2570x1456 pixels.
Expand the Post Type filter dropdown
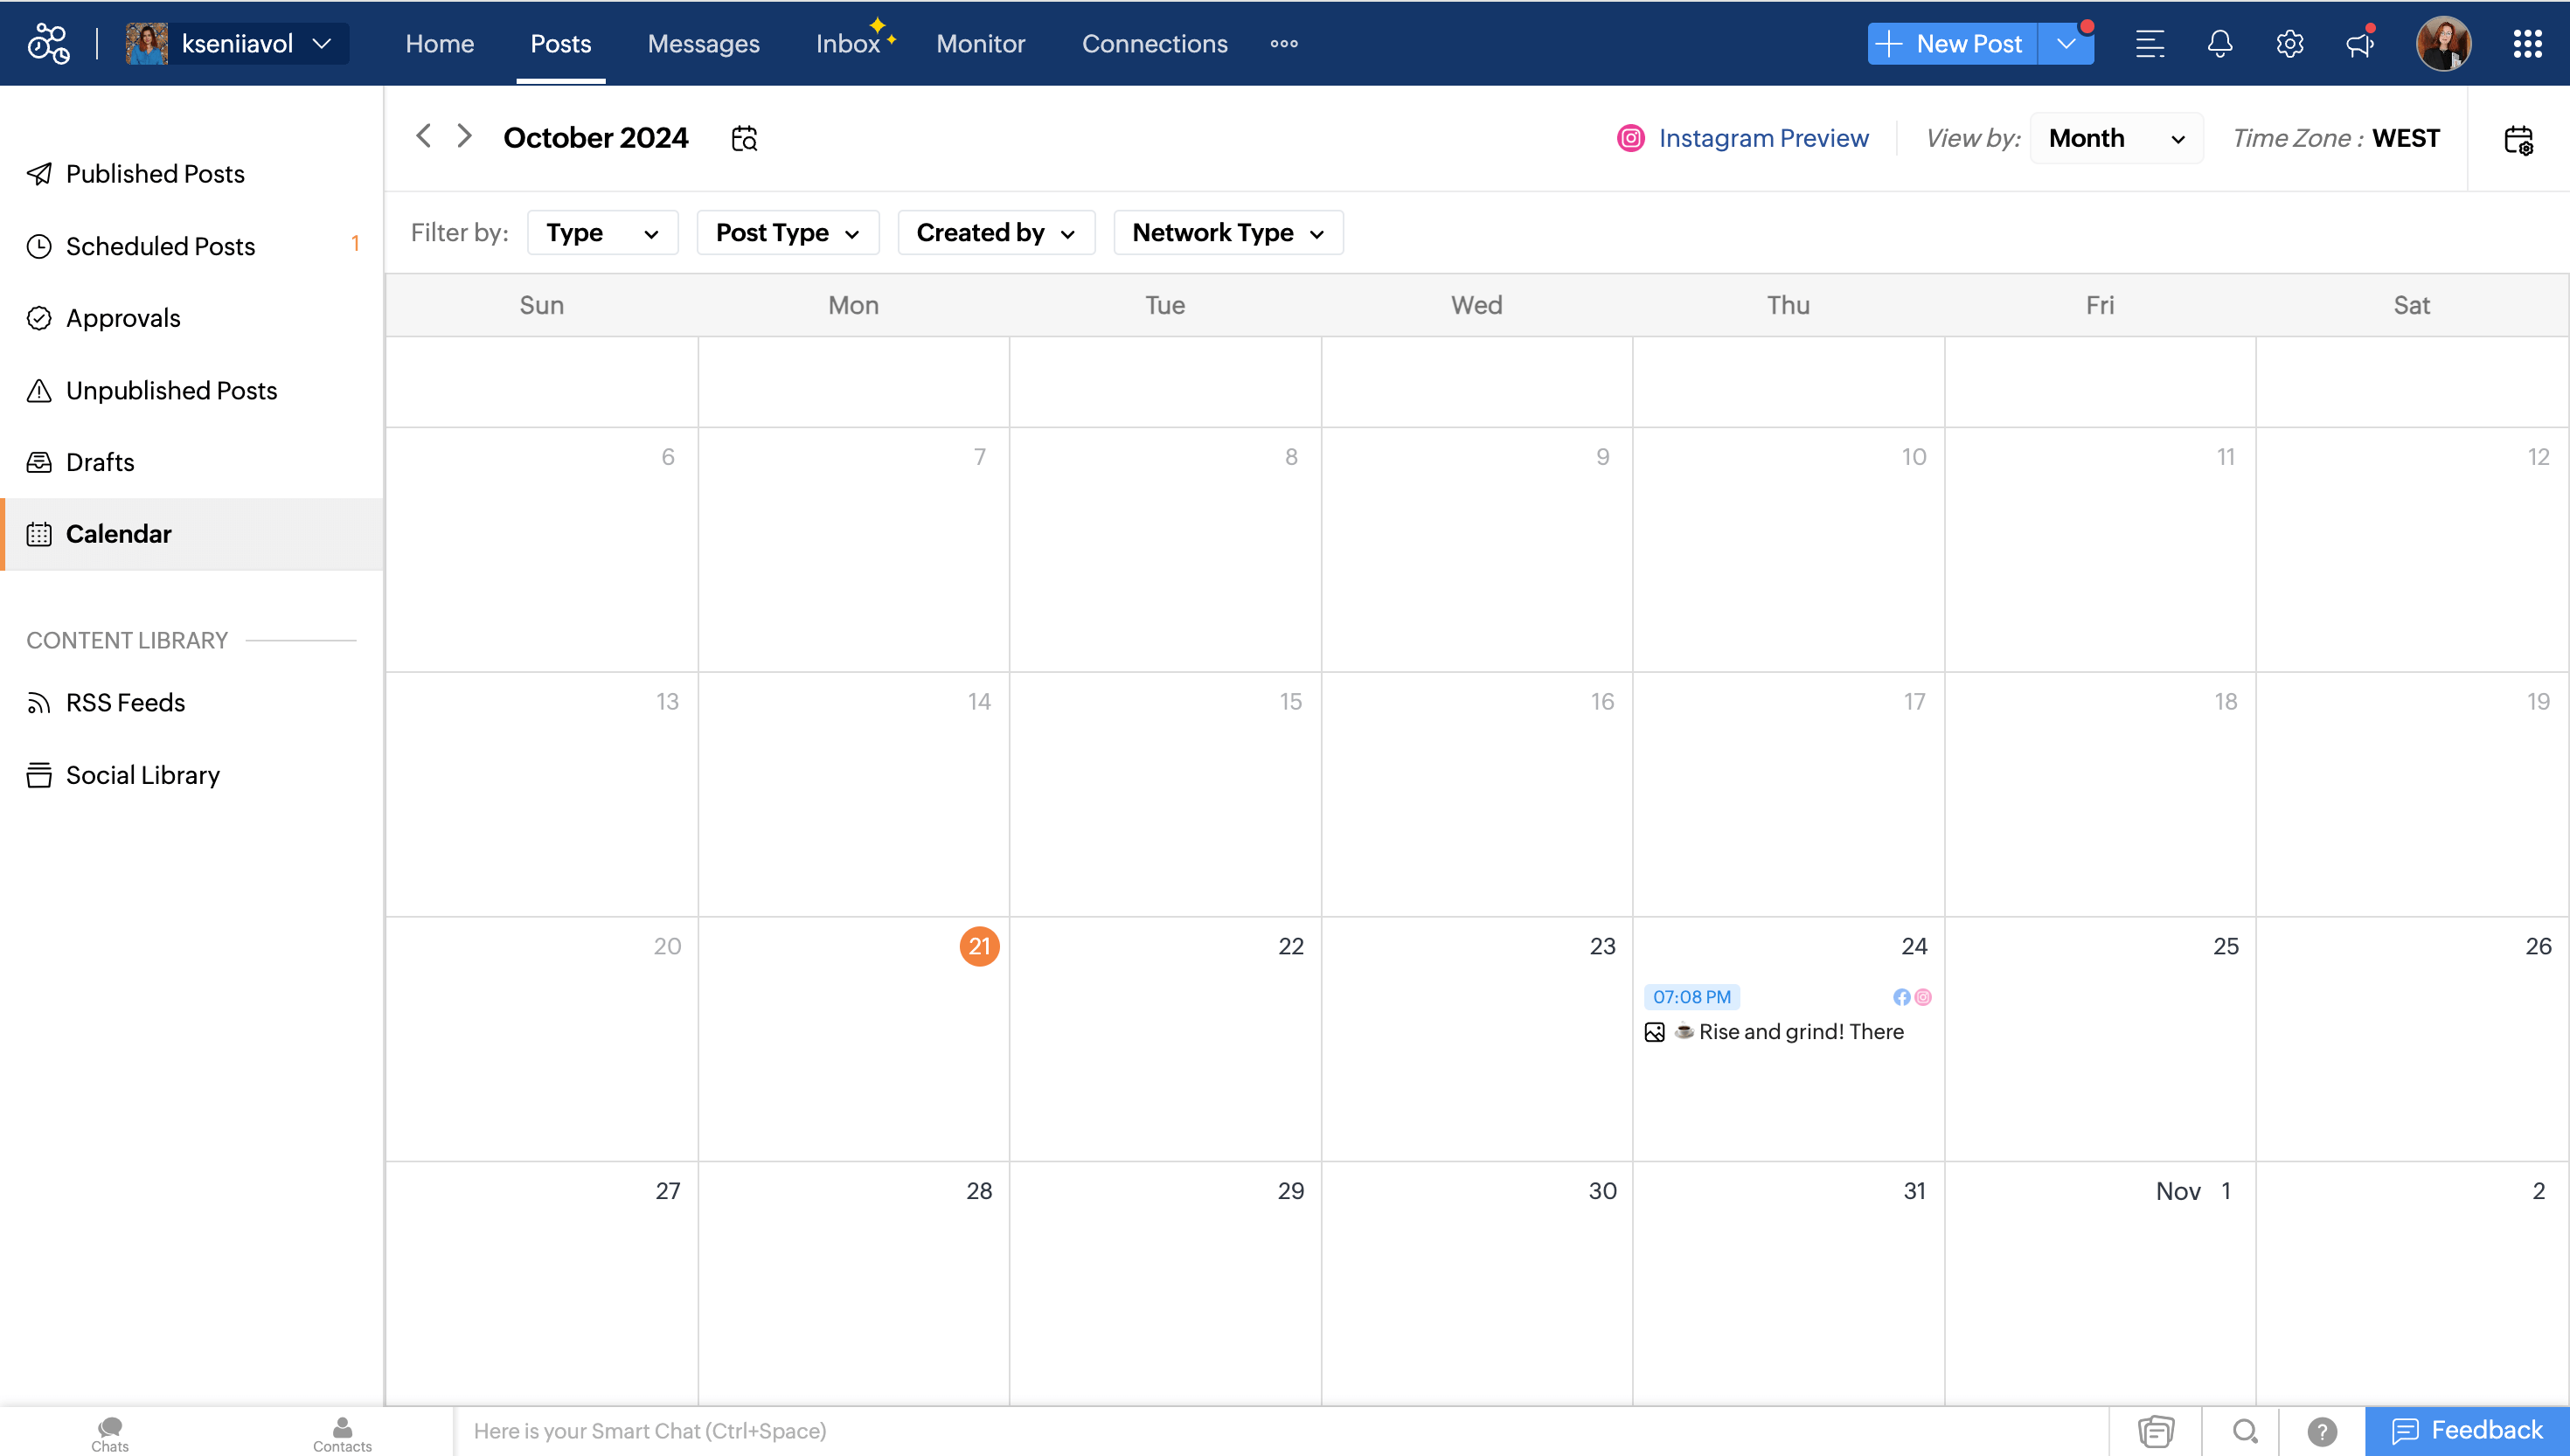tap(789, 232)
